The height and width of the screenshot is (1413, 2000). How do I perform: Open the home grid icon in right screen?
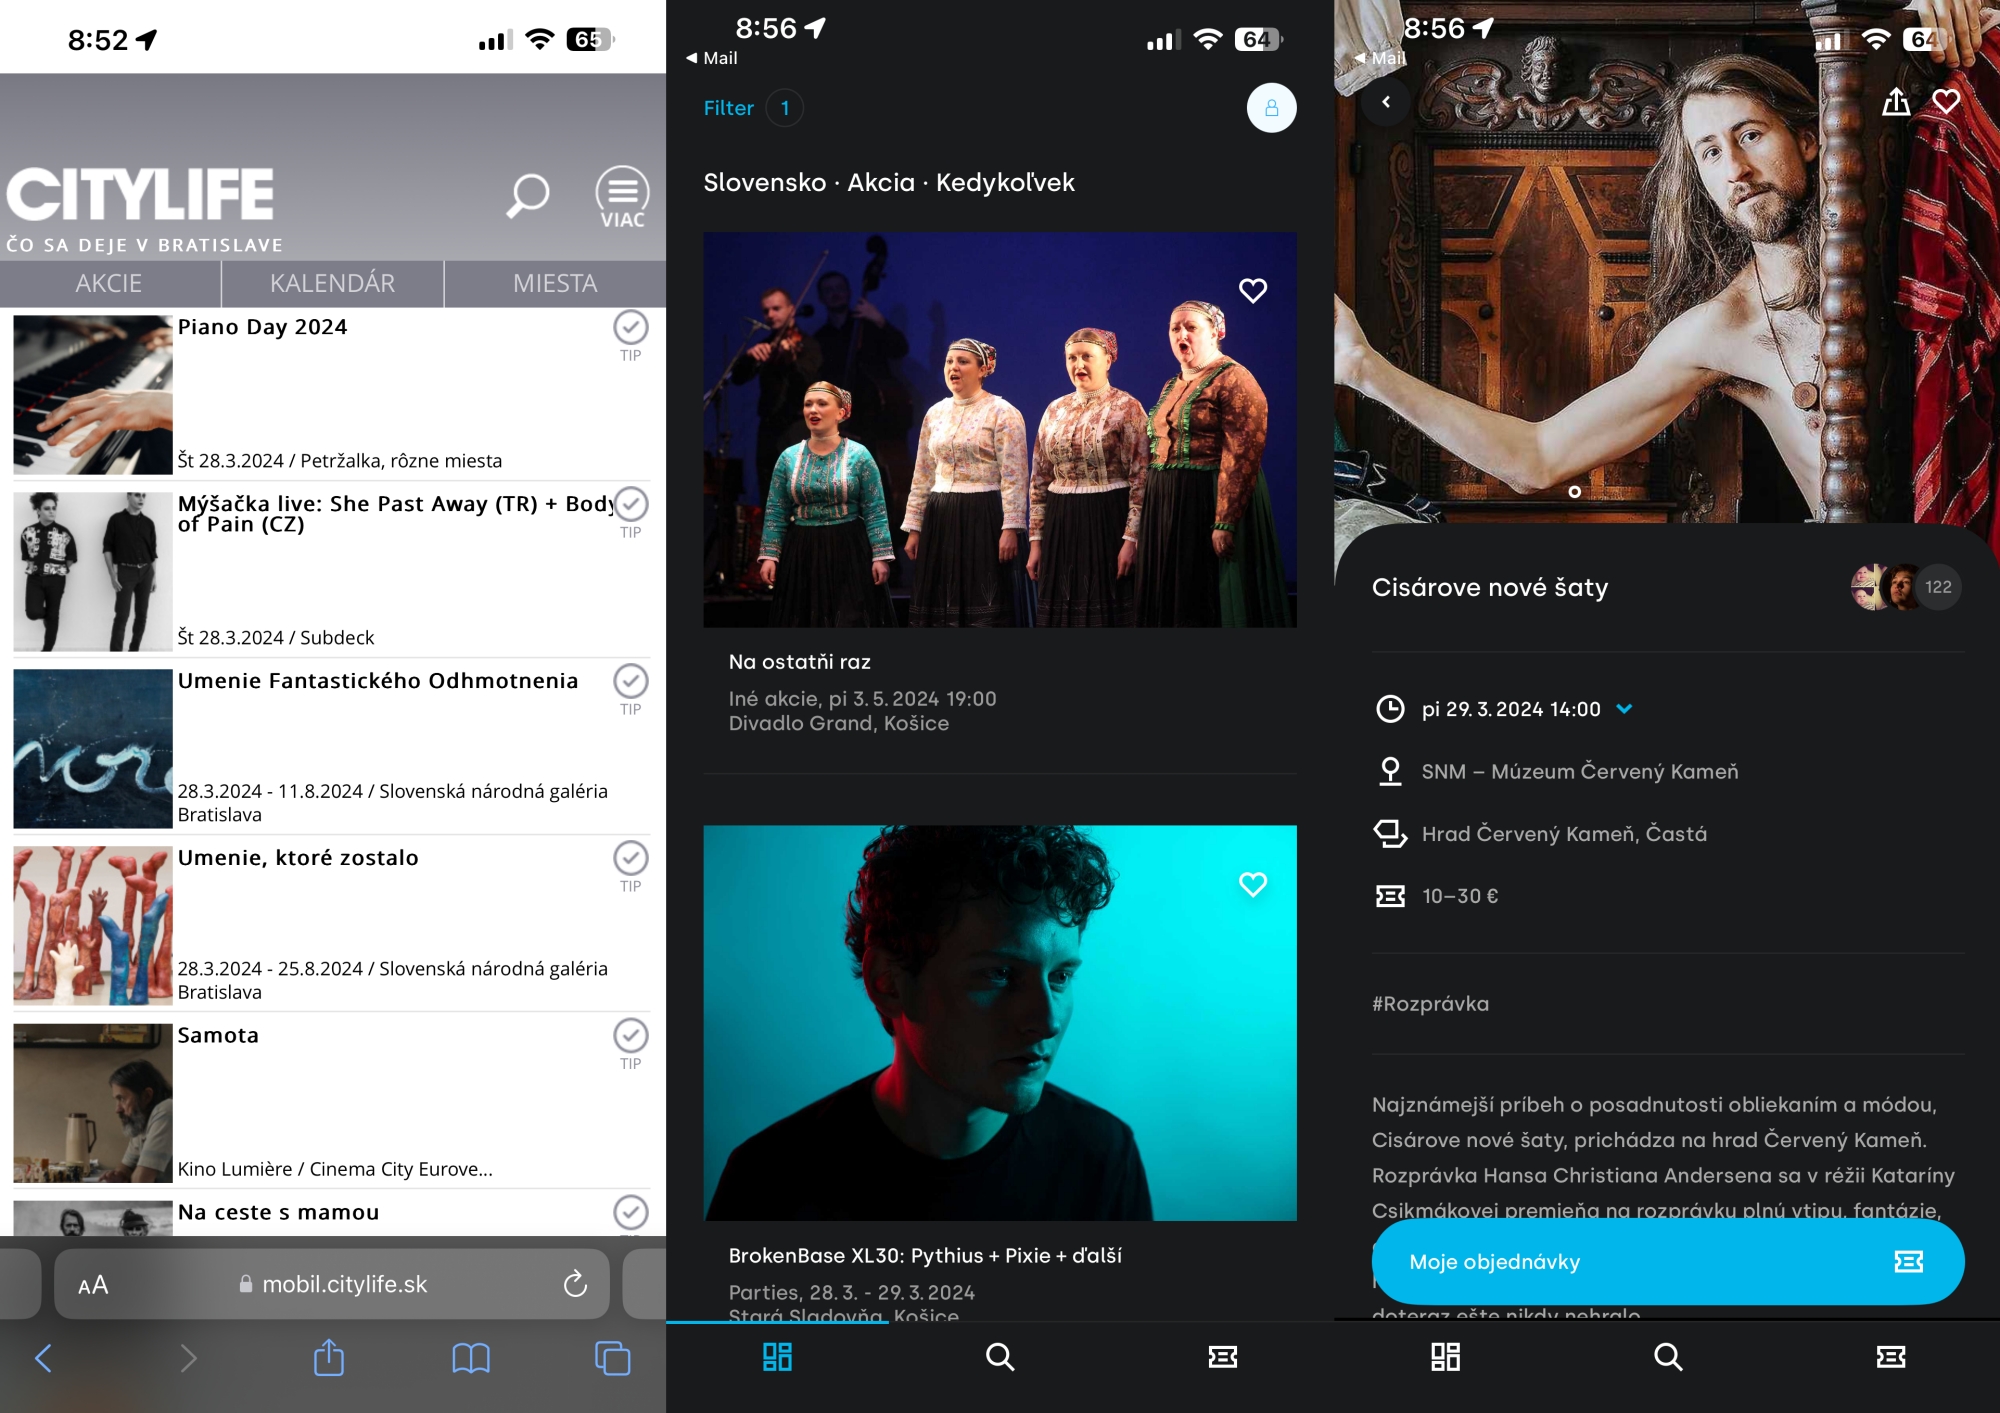(1445, 1357)
